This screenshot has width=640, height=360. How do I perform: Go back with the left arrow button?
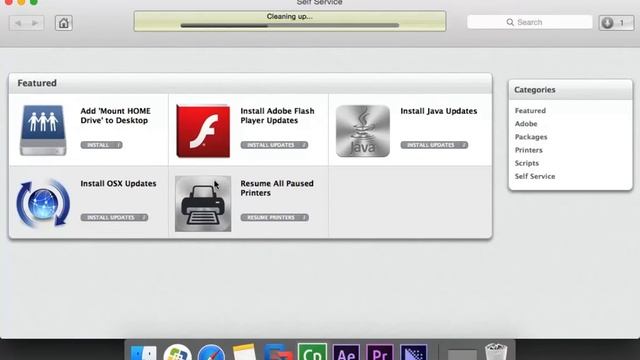pos(18,23)
